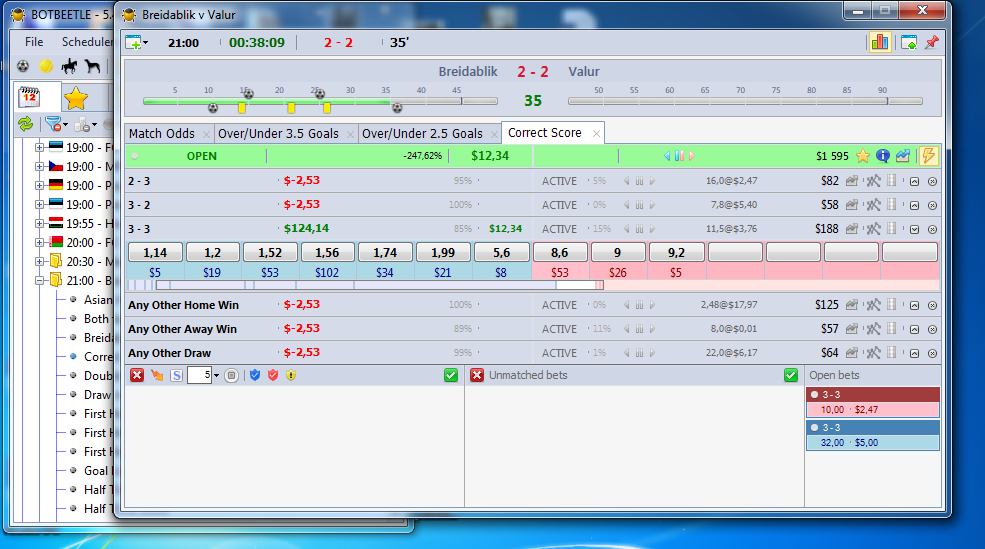
Task: Click the orange swap arrows icon in bets toolbar
Action: [156, 375]
